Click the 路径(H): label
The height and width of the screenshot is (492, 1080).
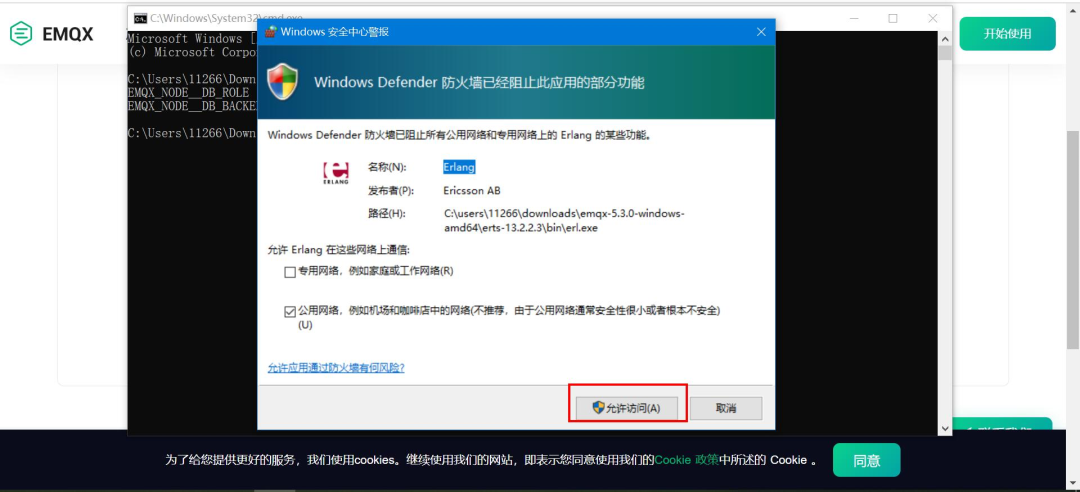coord(387,214)
